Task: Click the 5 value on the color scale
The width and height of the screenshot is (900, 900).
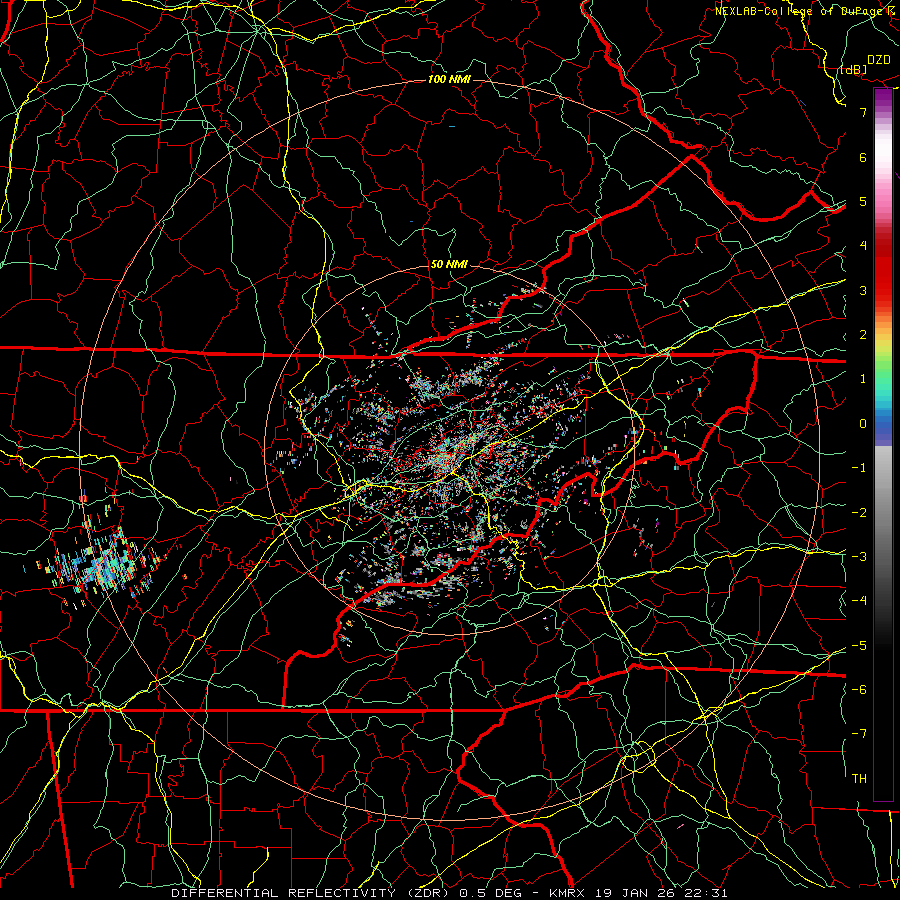Action: tap(863, 201)
